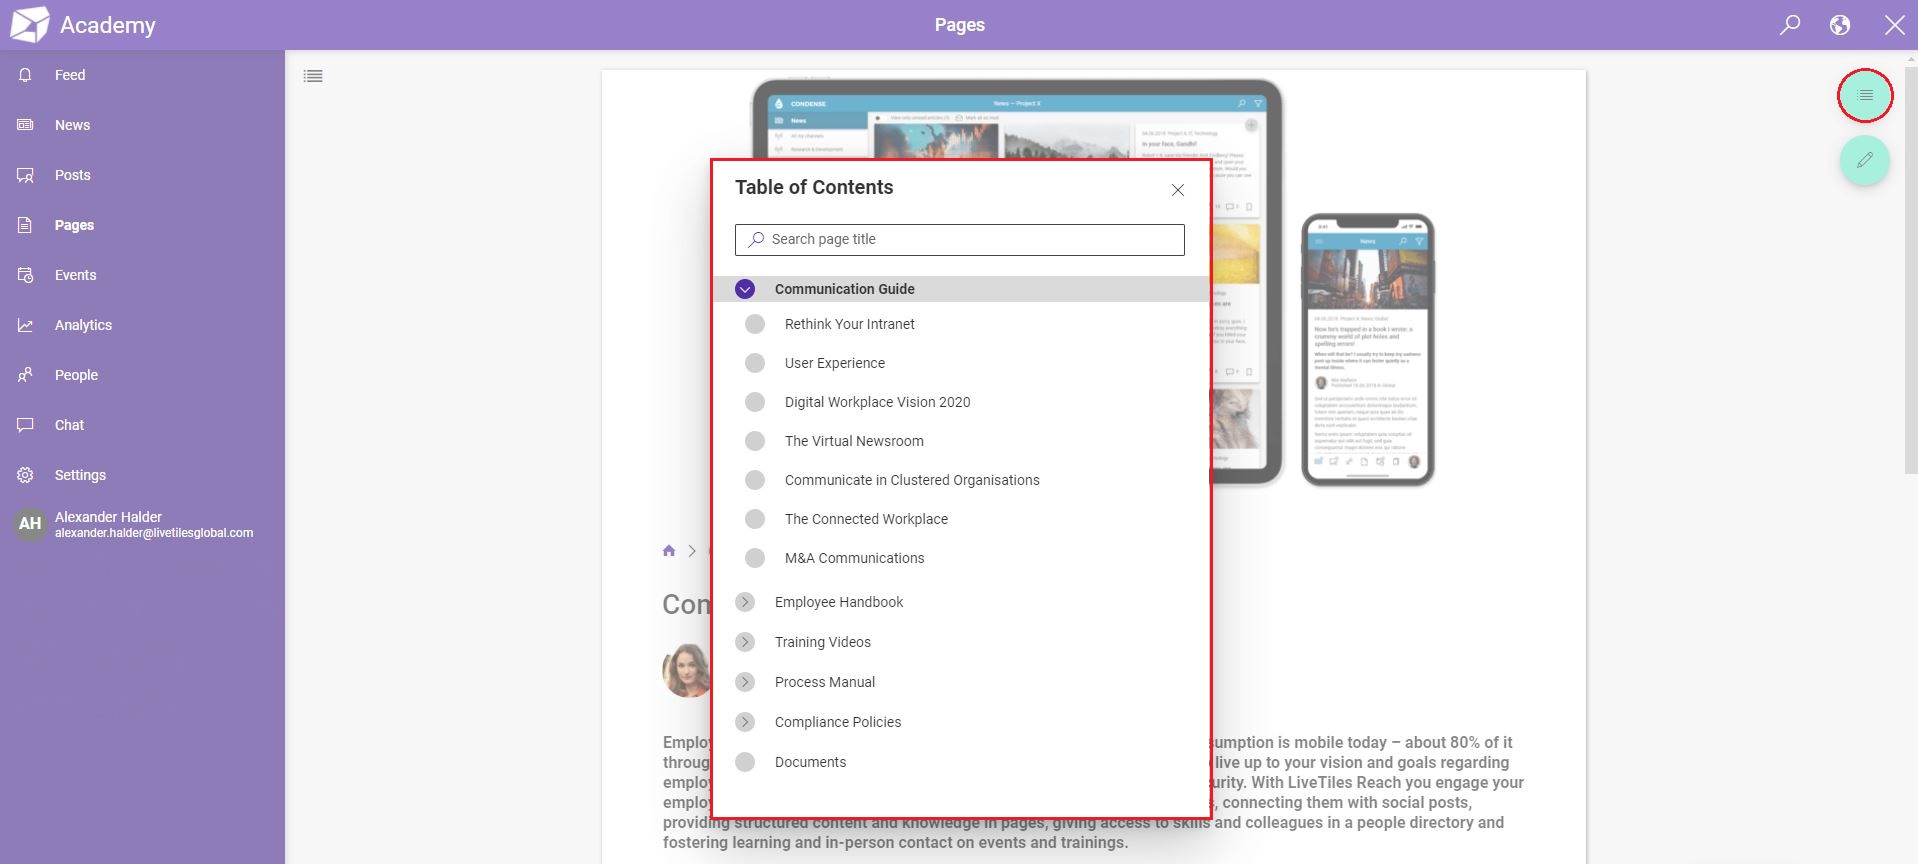Click the breadcrumb chevron after home

click(692, 551)
